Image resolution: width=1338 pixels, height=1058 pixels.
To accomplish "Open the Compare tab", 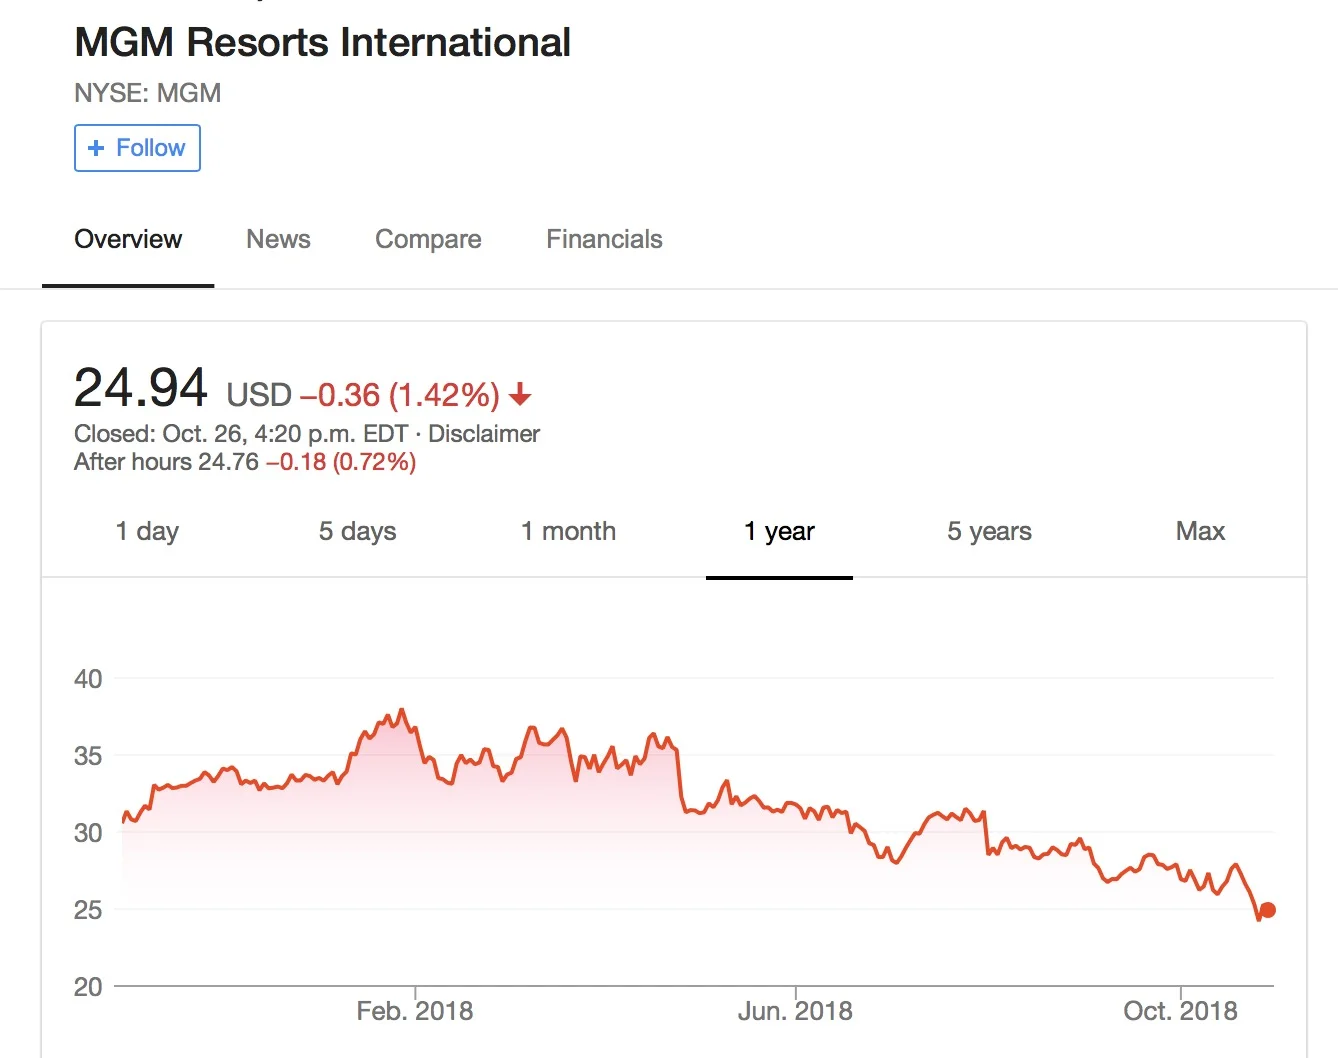I will click(428, 239).
